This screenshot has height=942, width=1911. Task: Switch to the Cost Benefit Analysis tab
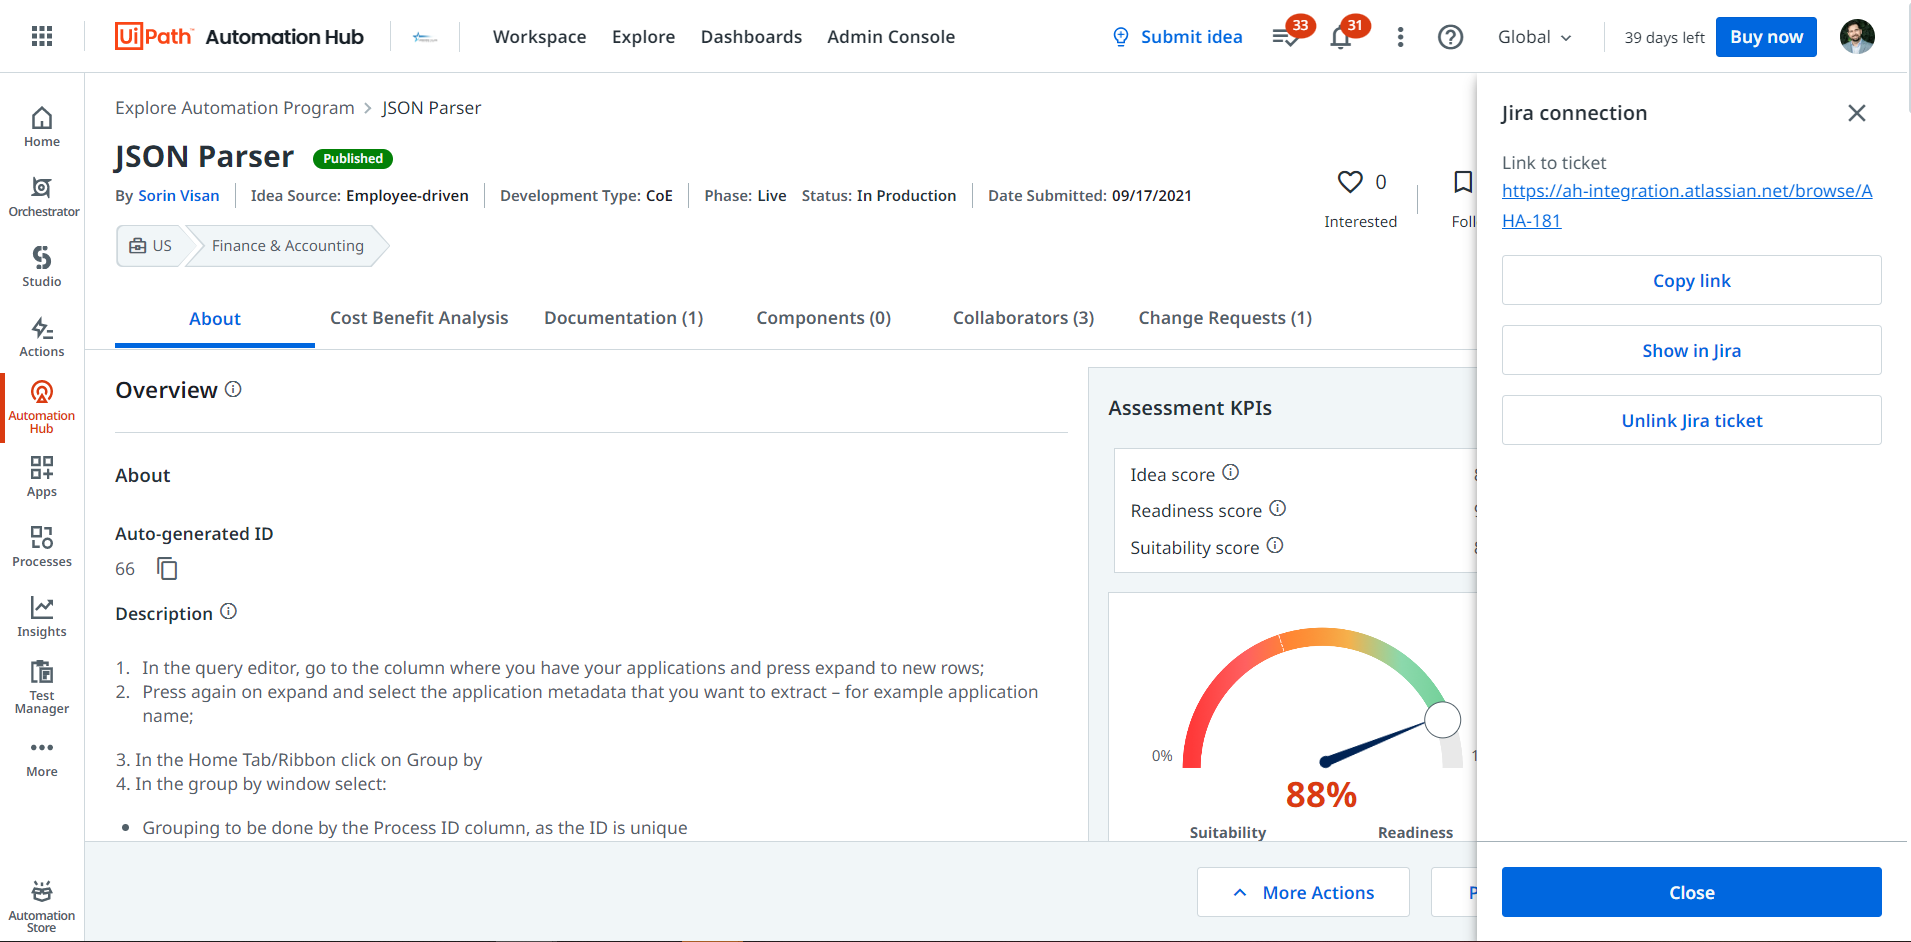pyautogui.click(x=419, y=318)
